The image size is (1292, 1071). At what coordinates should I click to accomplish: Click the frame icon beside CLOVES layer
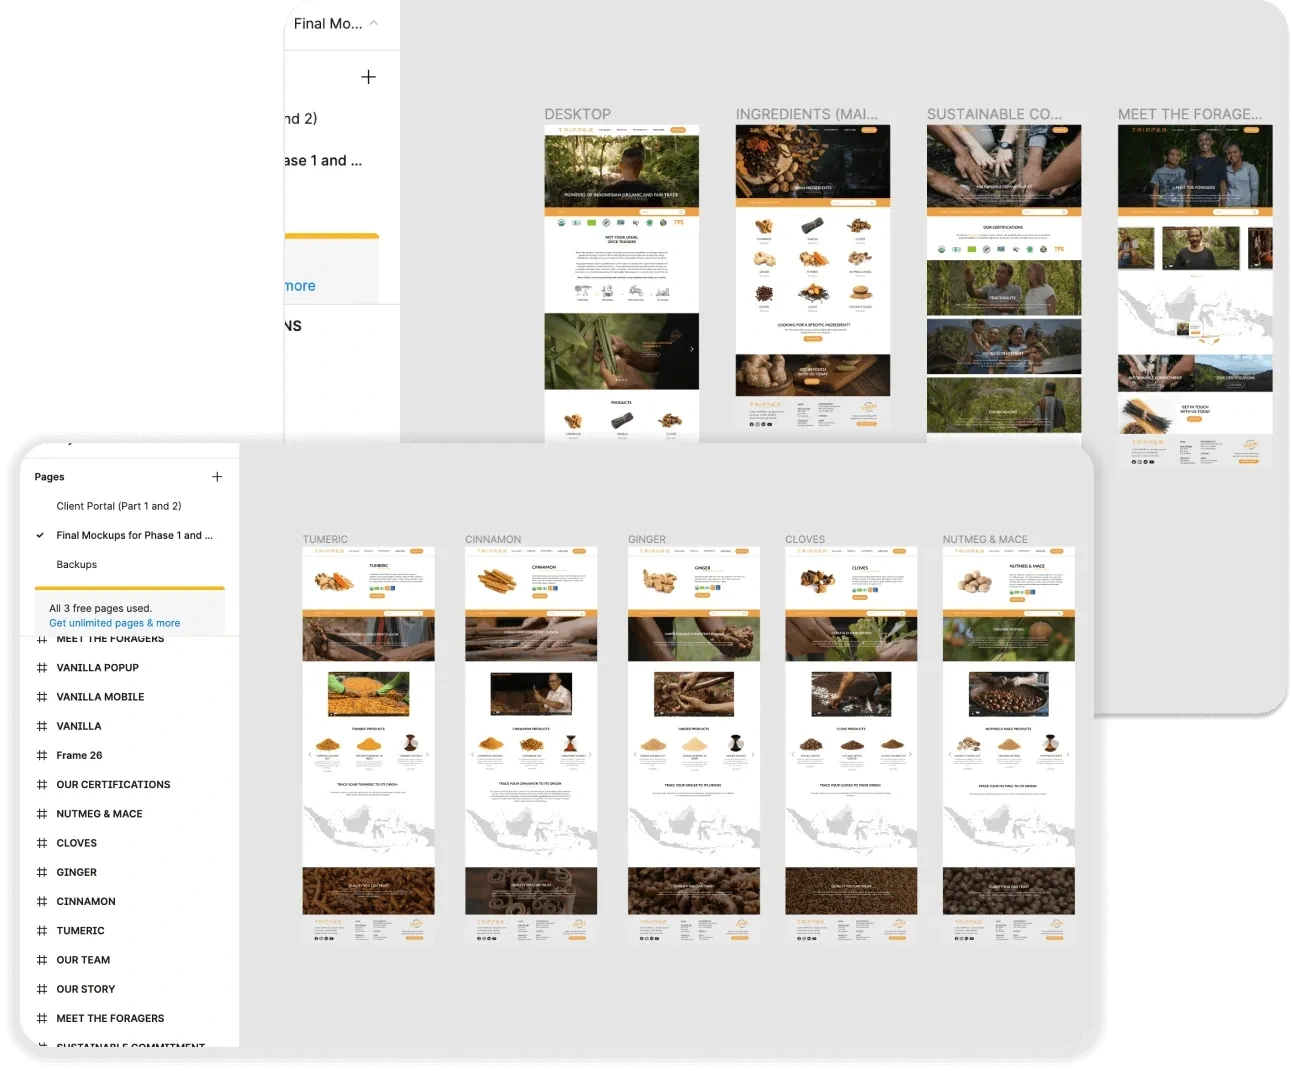[x=42, y=843]
